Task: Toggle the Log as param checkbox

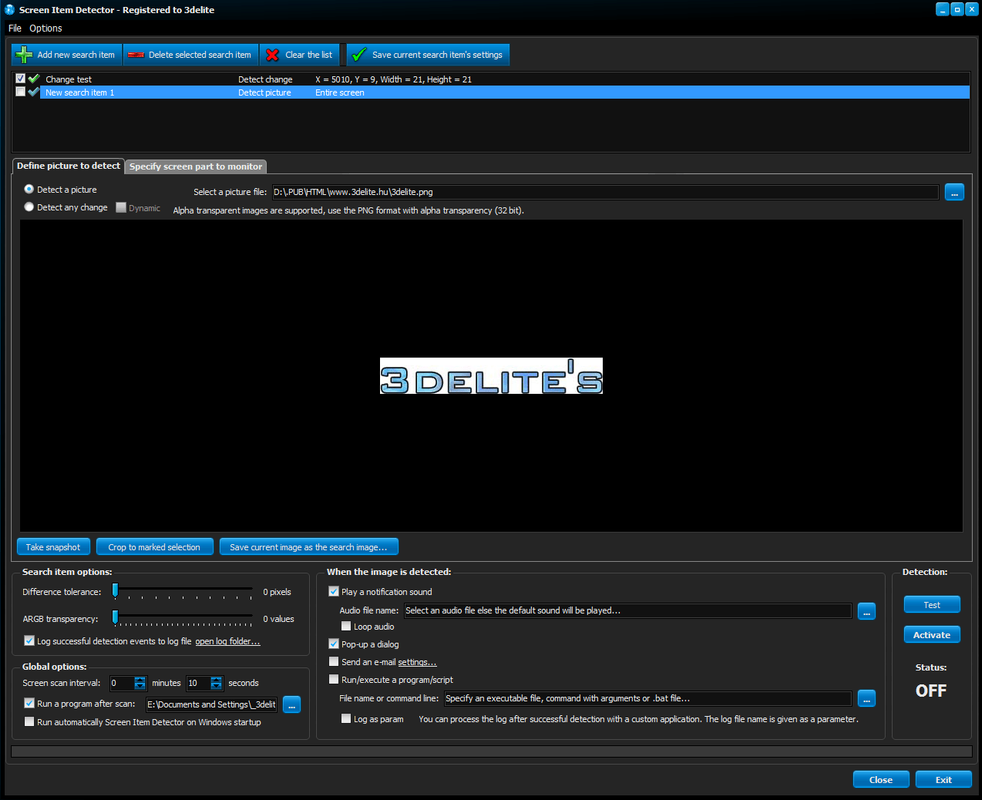Action: [346, 719]
